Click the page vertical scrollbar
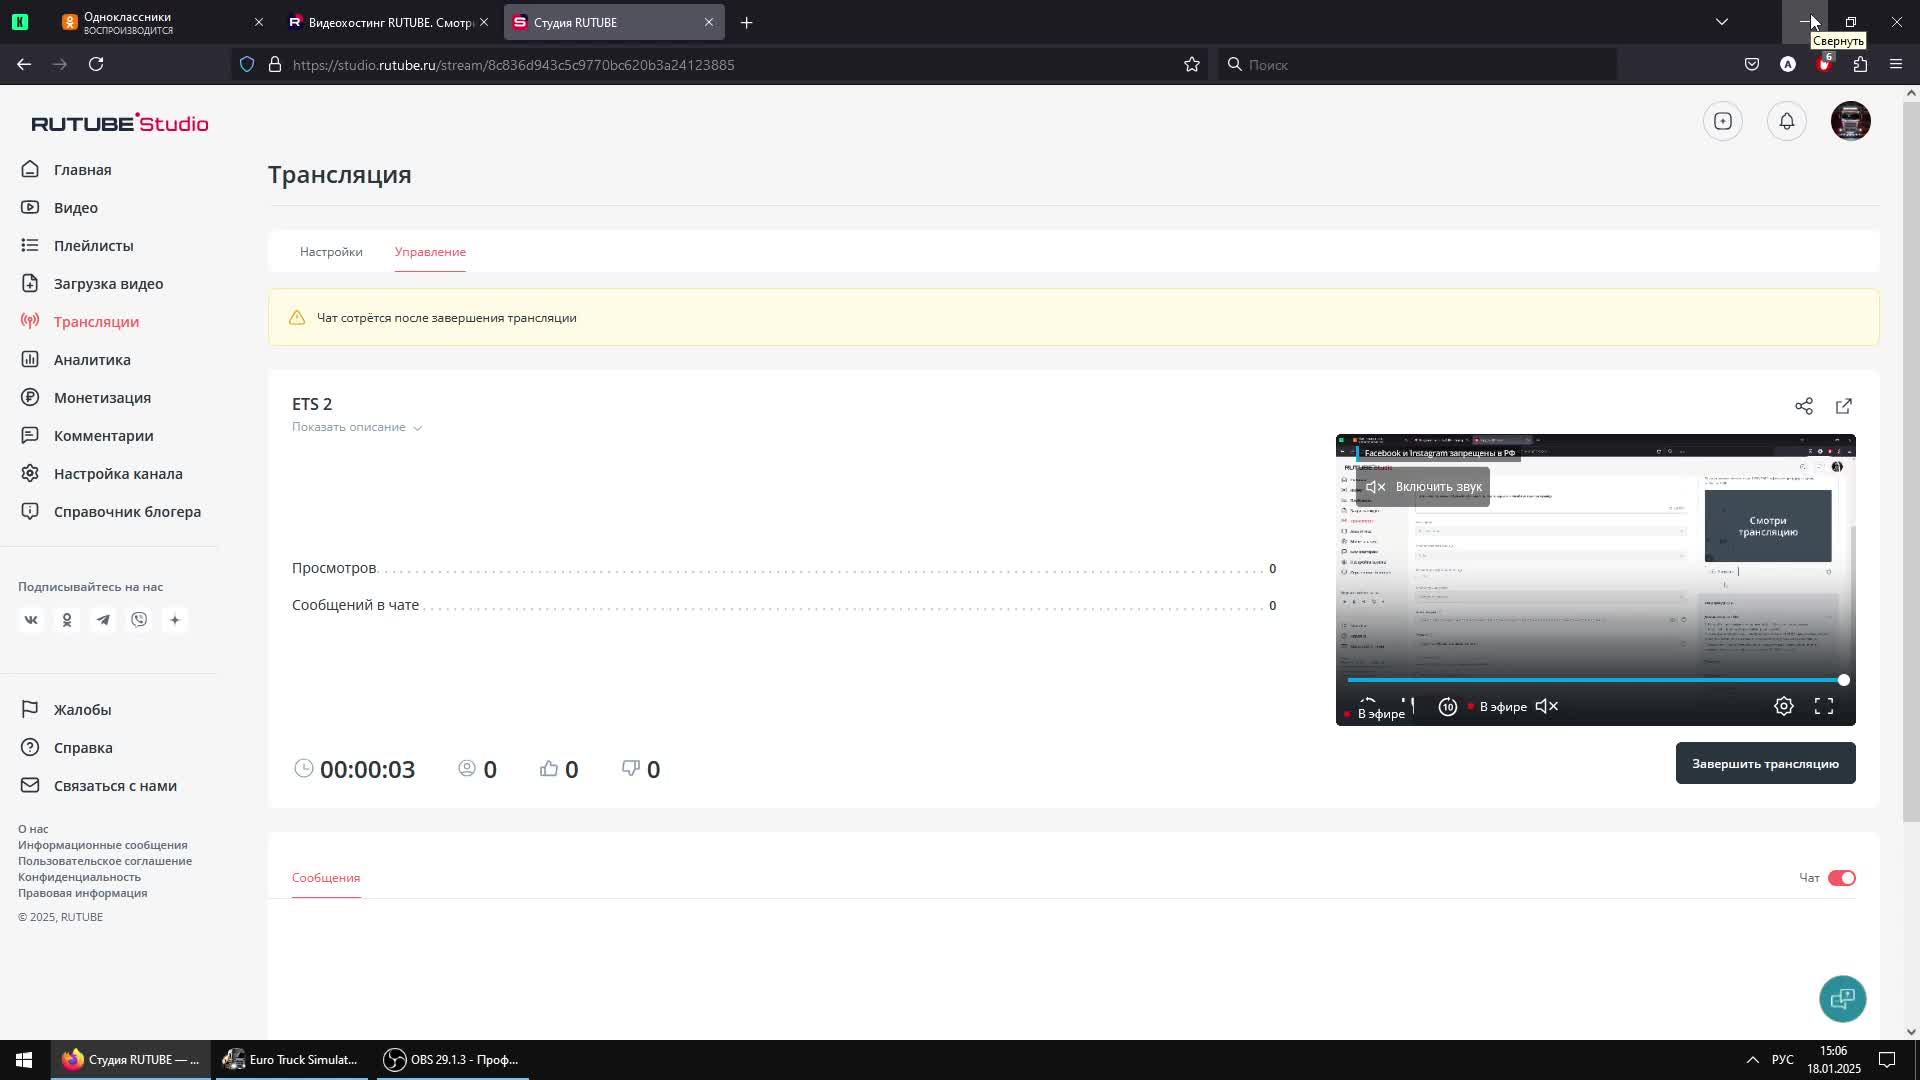This screenshot has height=1080, width=1920. pos(1911,460)
